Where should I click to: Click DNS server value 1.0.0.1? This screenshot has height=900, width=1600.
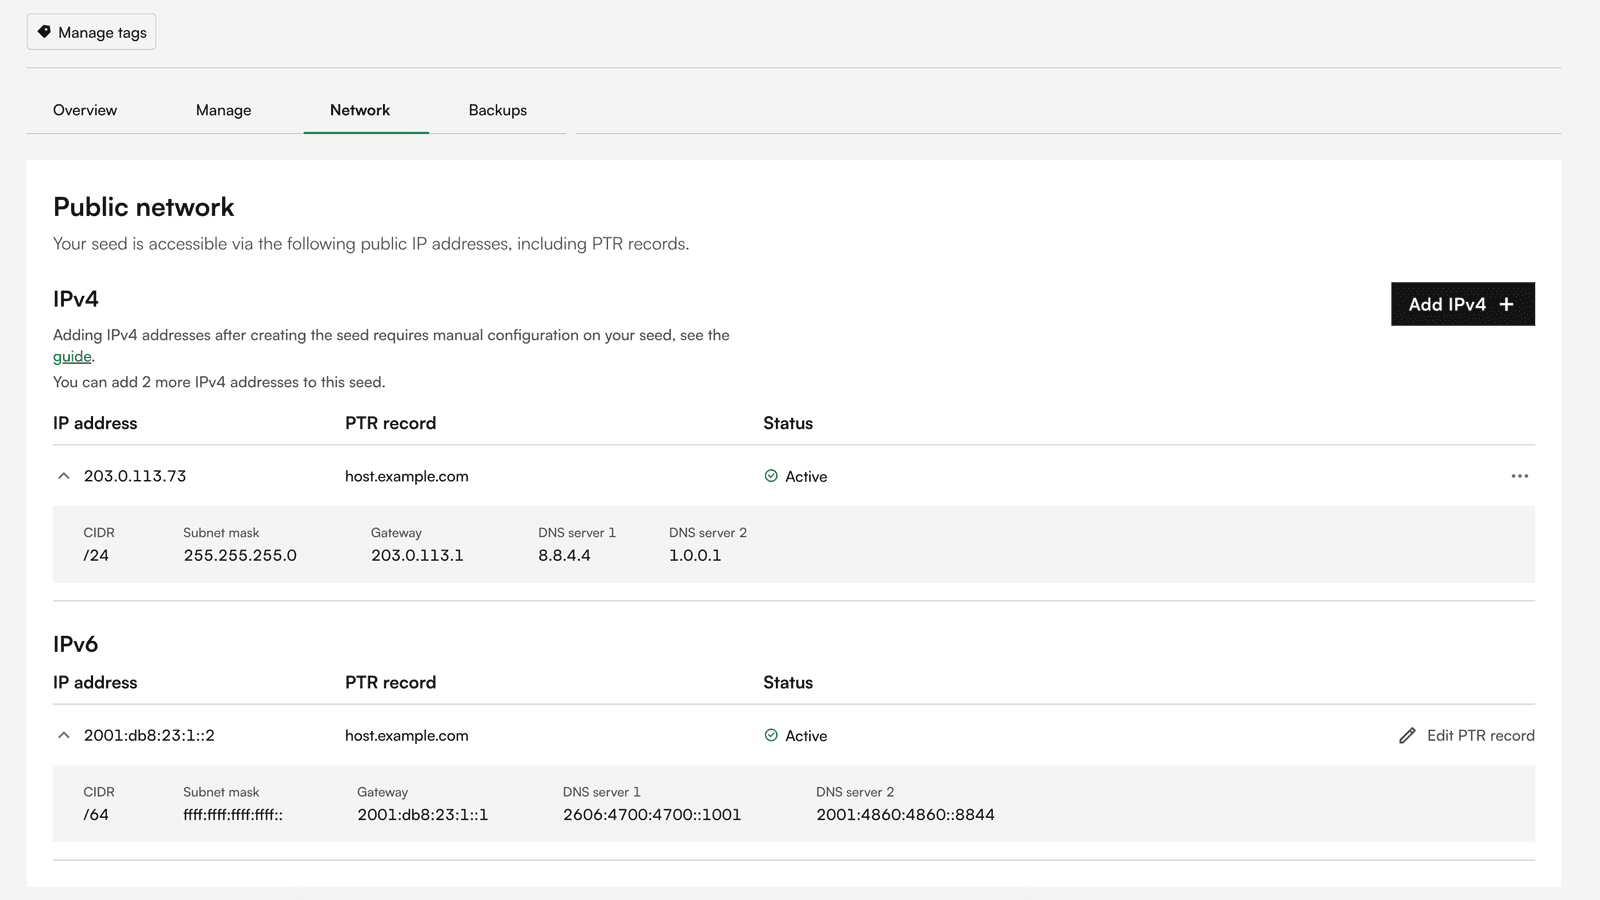pos(695,555)
